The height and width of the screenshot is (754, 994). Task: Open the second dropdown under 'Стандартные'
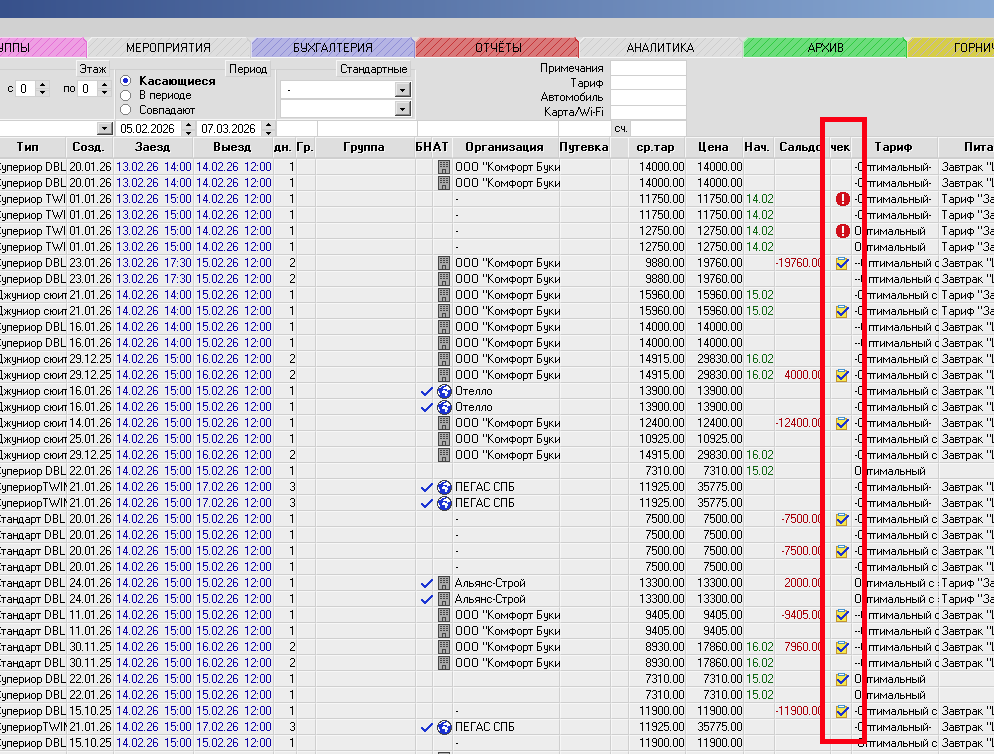pyautogui.click(x=402, y=108)
